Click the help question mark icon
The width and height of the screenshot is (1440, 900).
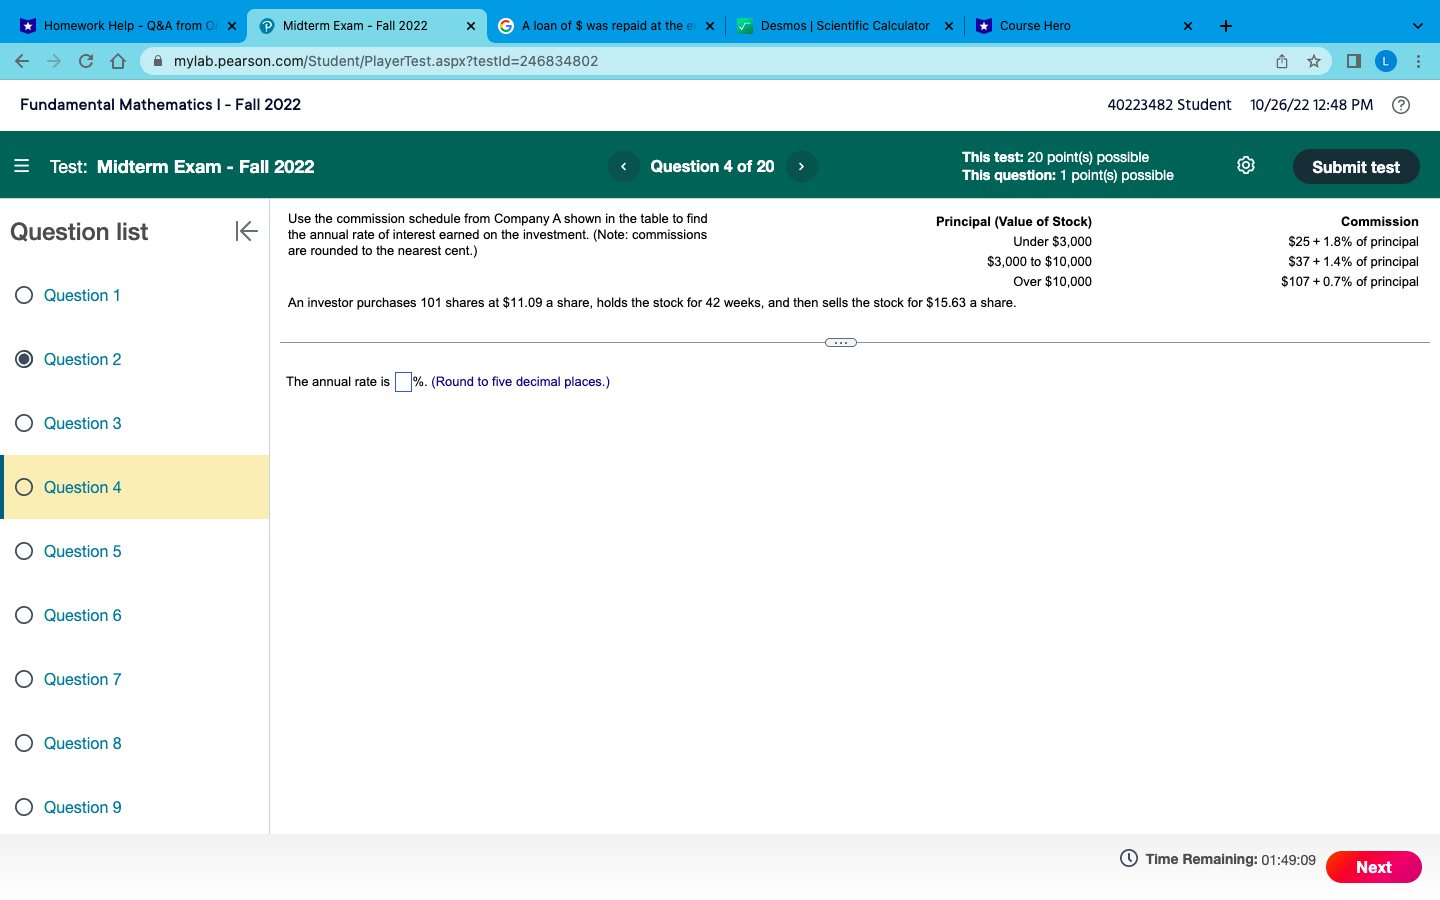coord(1400,105)
